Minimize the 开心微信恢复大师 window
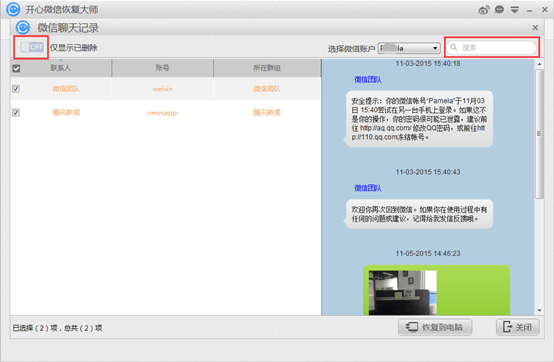Viewport: 554px width, 362px height. coord(529,11)
